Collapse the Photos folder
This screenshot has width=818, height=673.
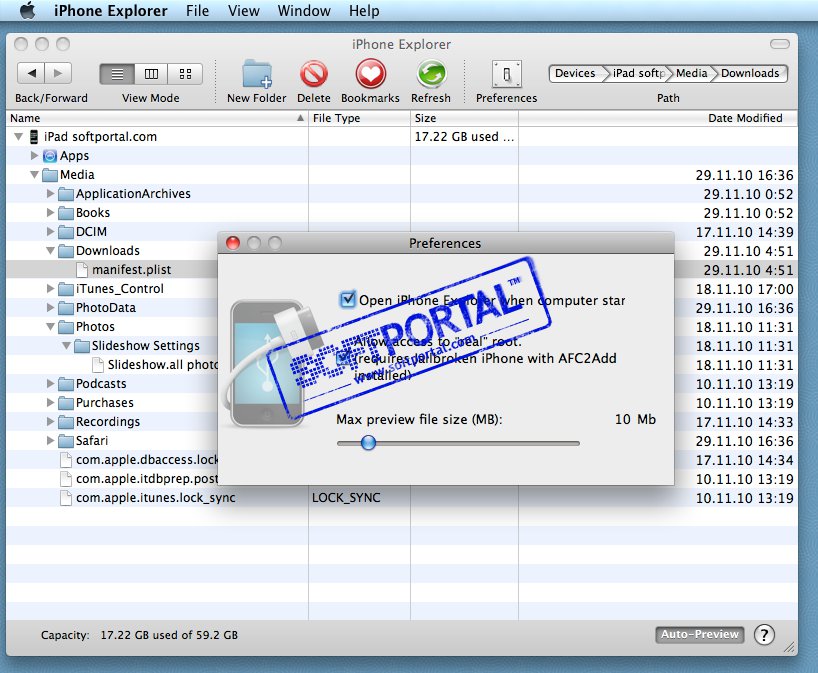(x=51, y=327)
